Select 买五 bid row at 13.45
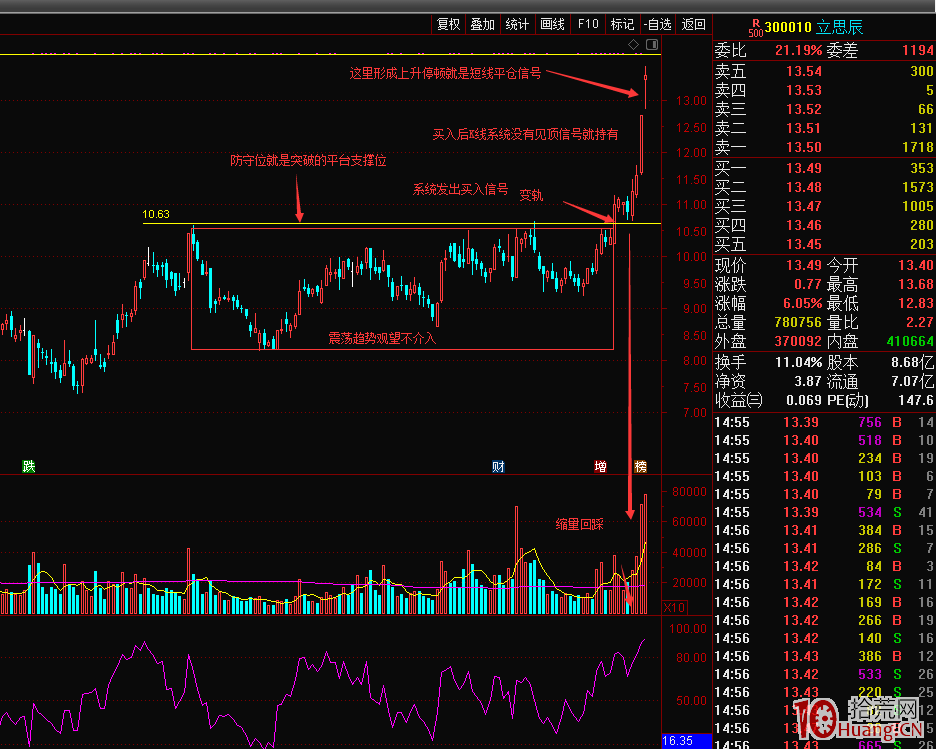Image resolution: width=936 pixels, height=749 pixels. (x=824, y=244)
